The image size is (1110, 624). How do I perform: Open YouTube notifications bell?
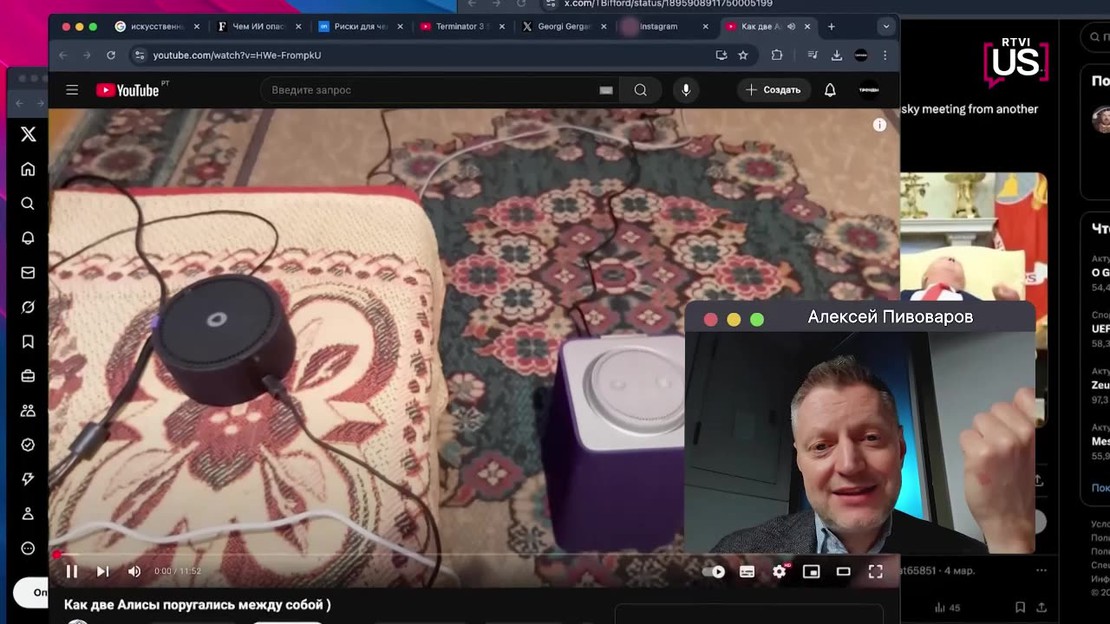pyautogui.click(x=830, y=90)
